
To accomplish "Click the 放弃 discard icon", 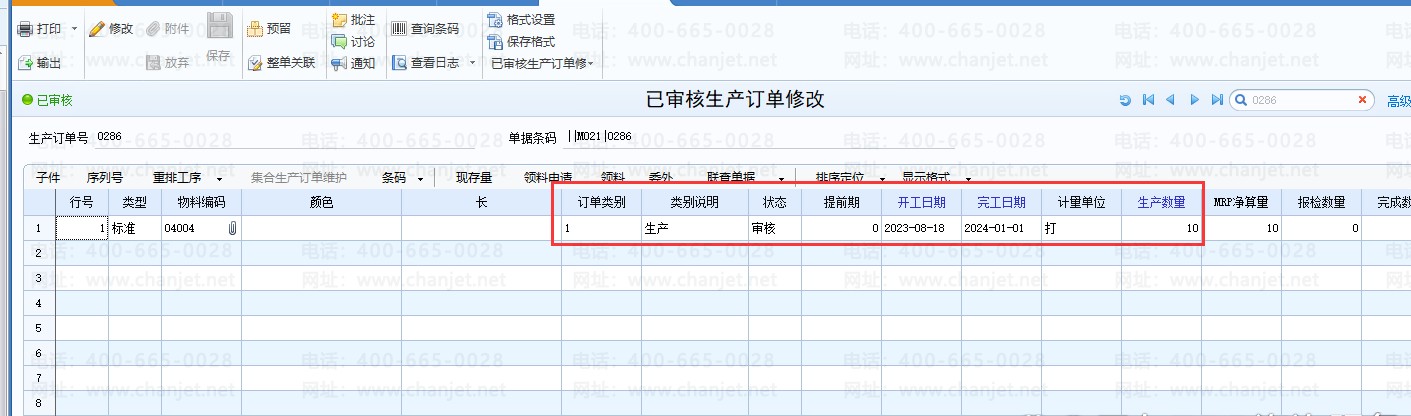I will pos(153,63).
